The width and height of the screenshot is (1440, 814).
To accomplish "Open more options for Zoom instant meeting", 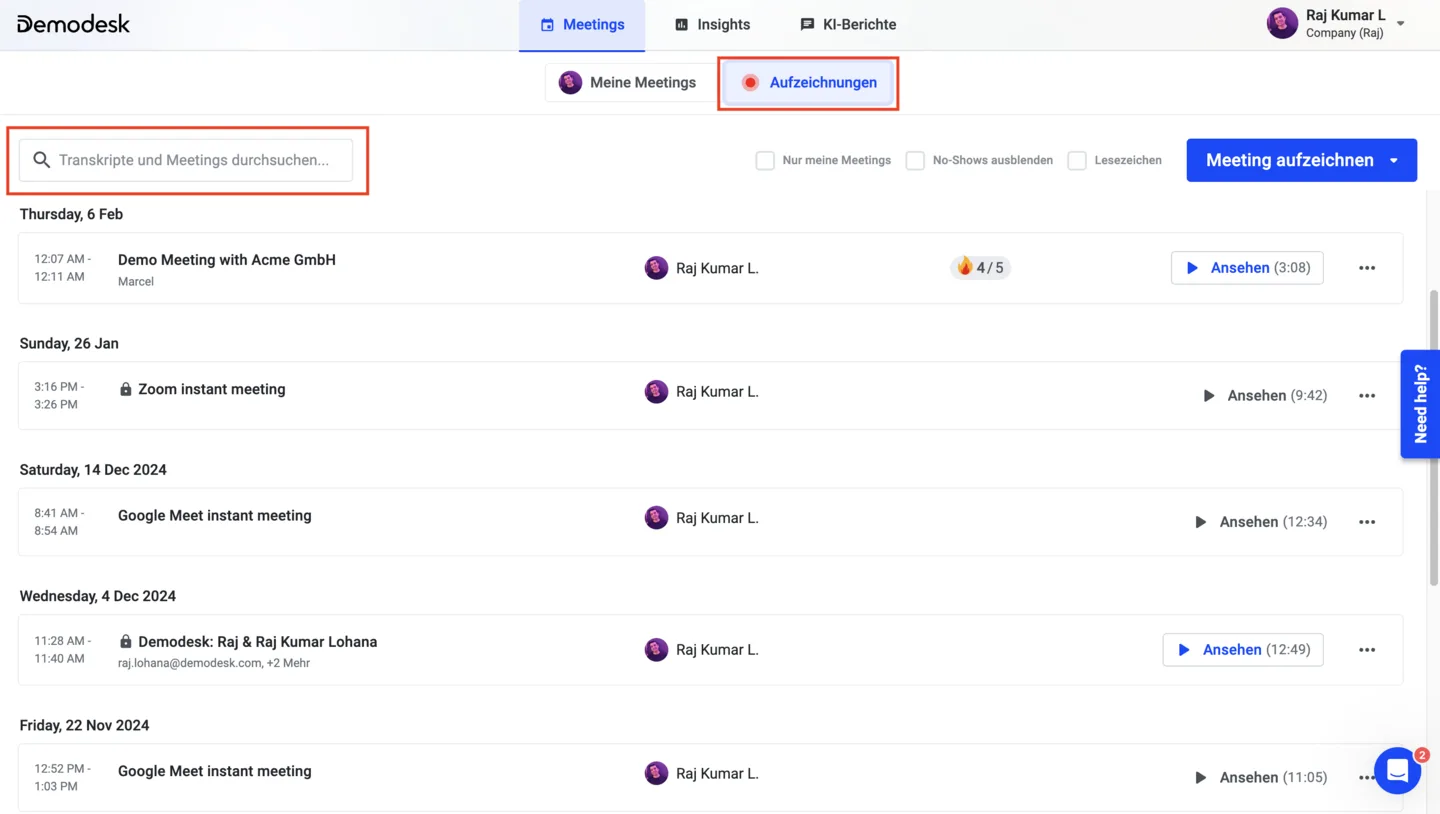I will point(1367,396).
